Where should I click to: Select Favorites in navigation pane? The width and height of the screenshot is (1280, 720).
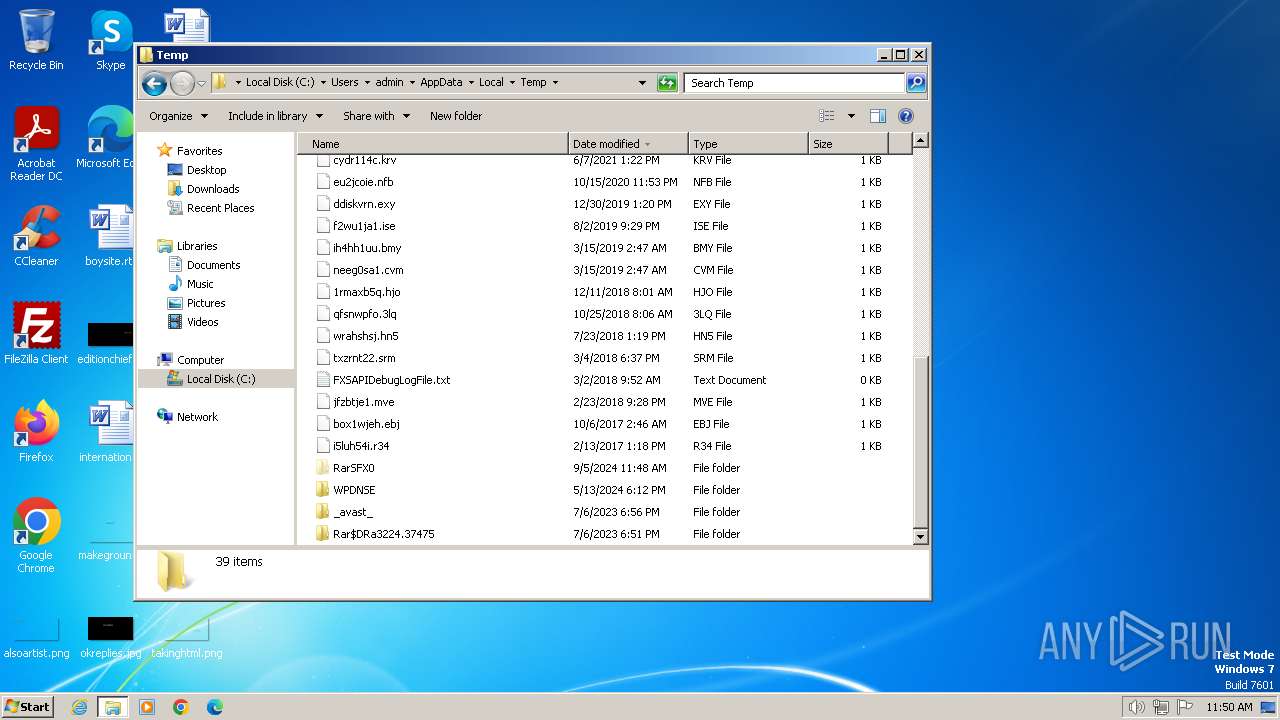tap(199, 151)
